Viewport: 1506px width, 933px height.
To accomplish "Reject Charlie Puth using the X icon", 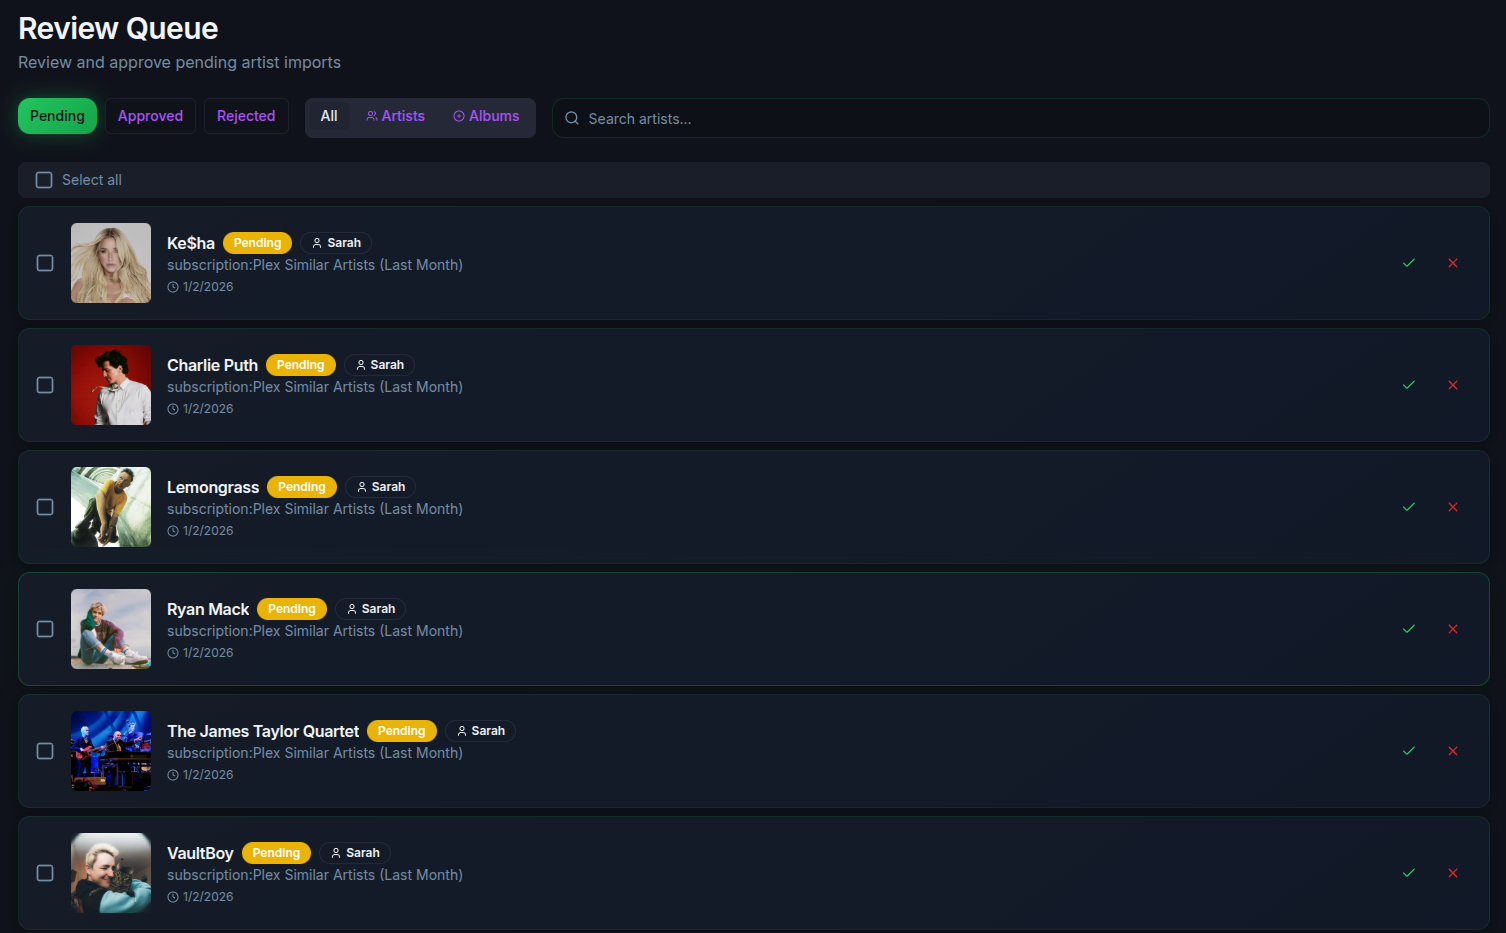I will point(1452,385).
